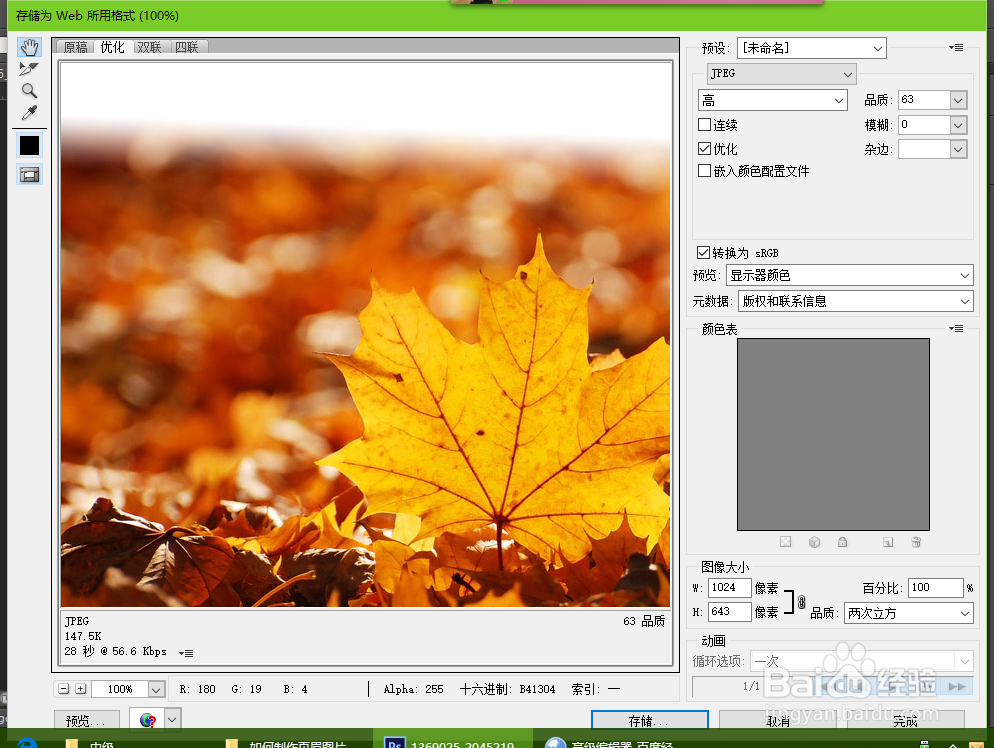The image size is (994, 748).
Task: Click the gray color table area
Action: (833, 434)
